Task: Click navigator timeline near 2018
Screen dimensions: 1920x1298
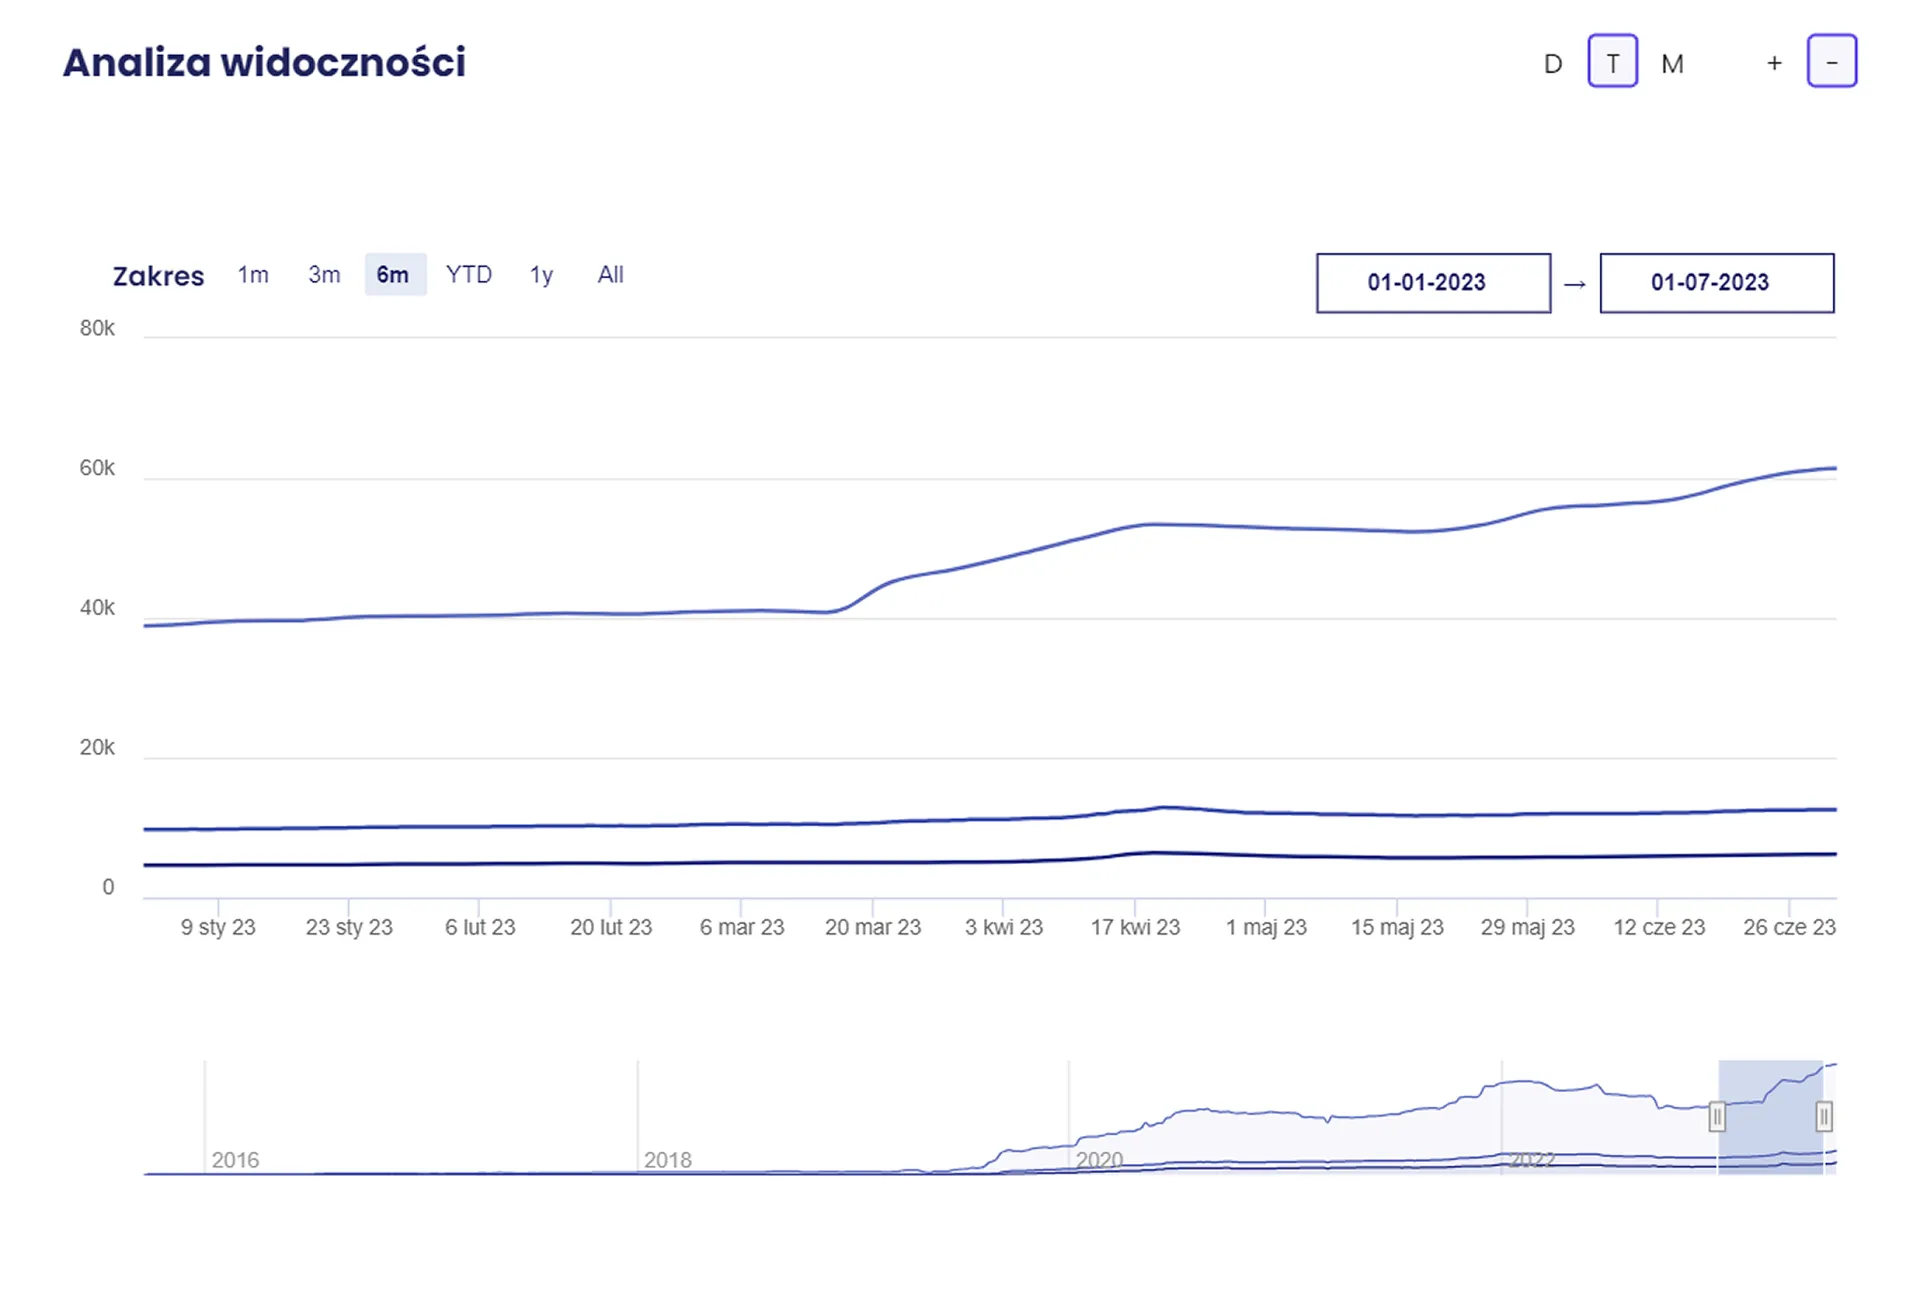Action: coord(666,1160)
